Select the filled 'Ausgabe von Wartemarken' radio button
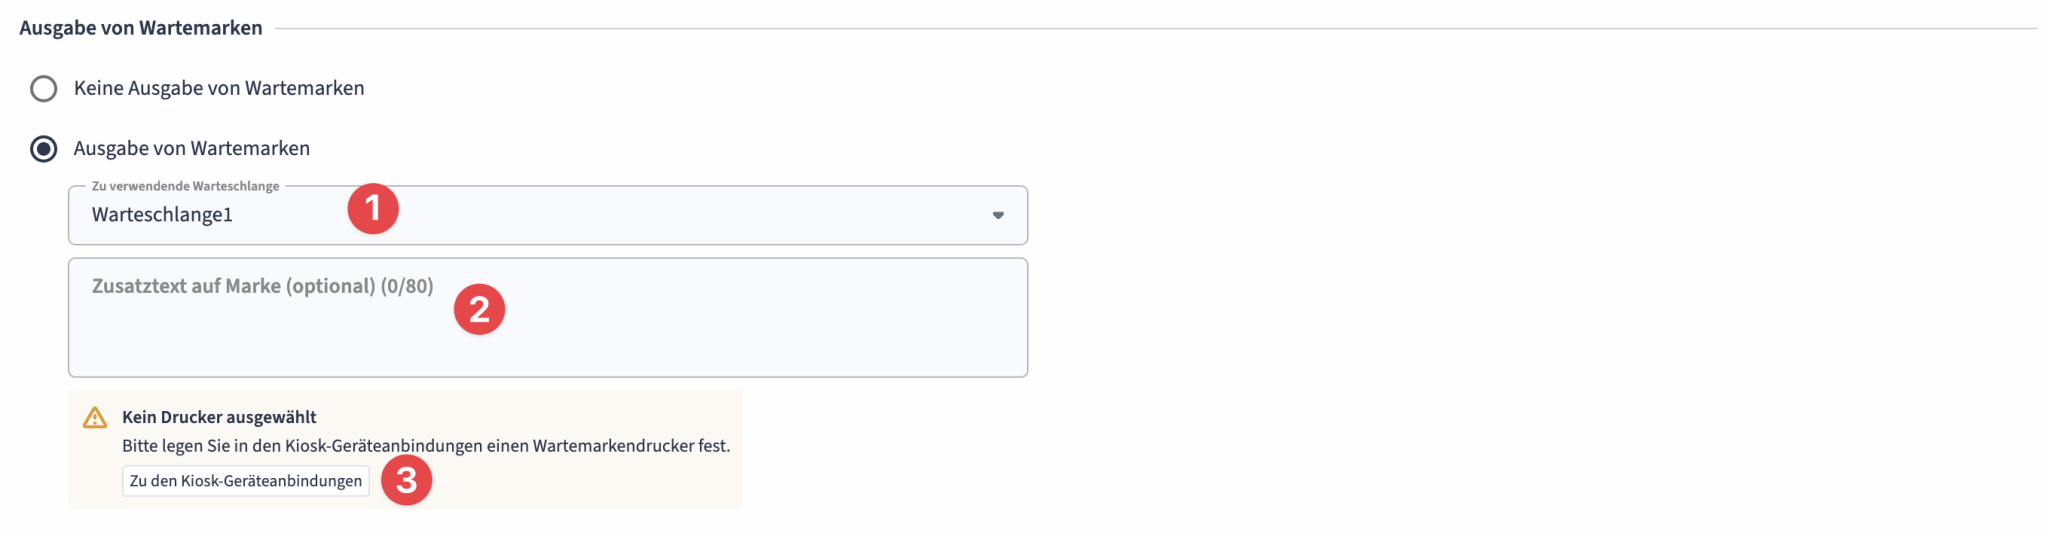2048x536 pixels. pyautogui.click(x=44, y=149)
